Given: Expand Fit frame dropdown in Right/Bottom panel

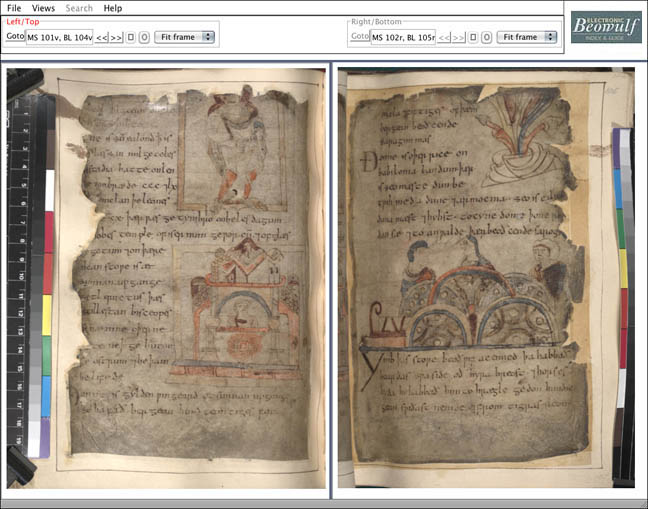Looking at the screenshot, I should 527,37.
